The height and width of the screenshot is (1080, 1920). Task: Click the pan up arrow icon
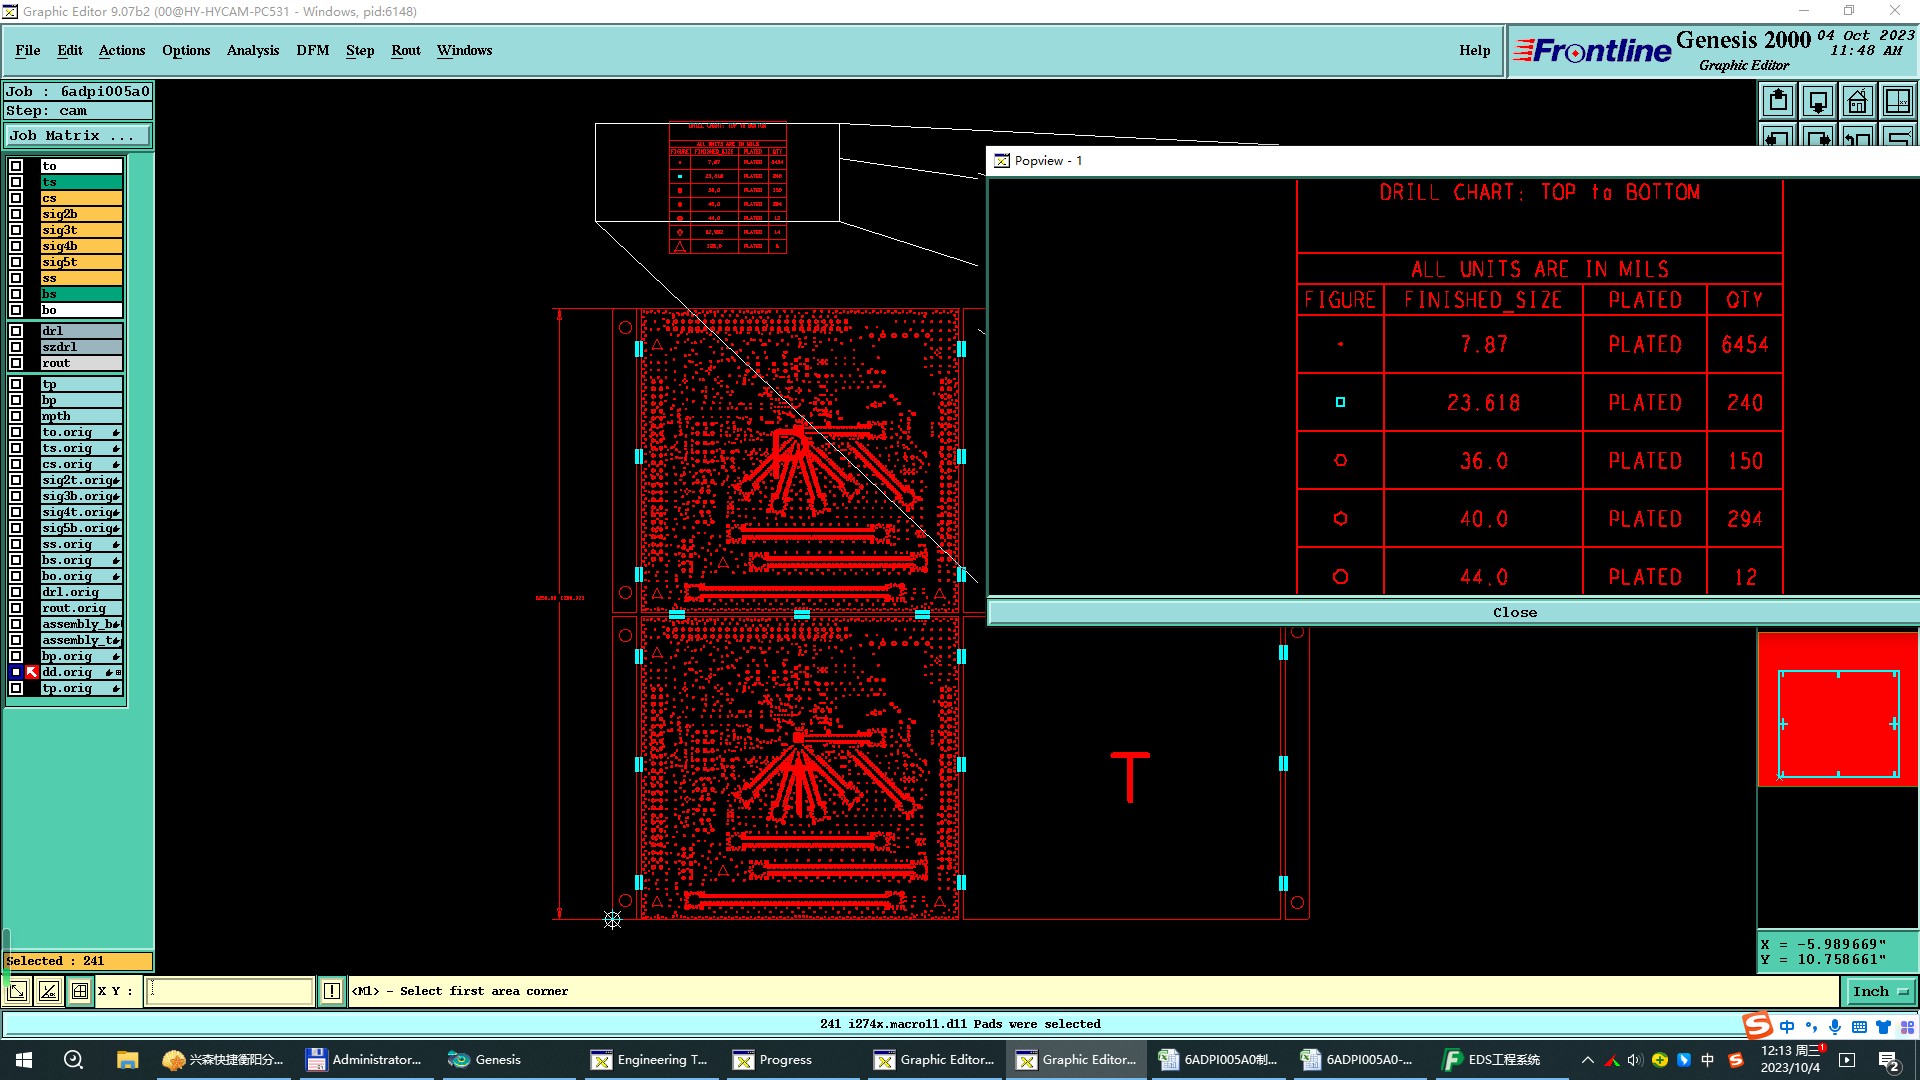click(1778, 101)
